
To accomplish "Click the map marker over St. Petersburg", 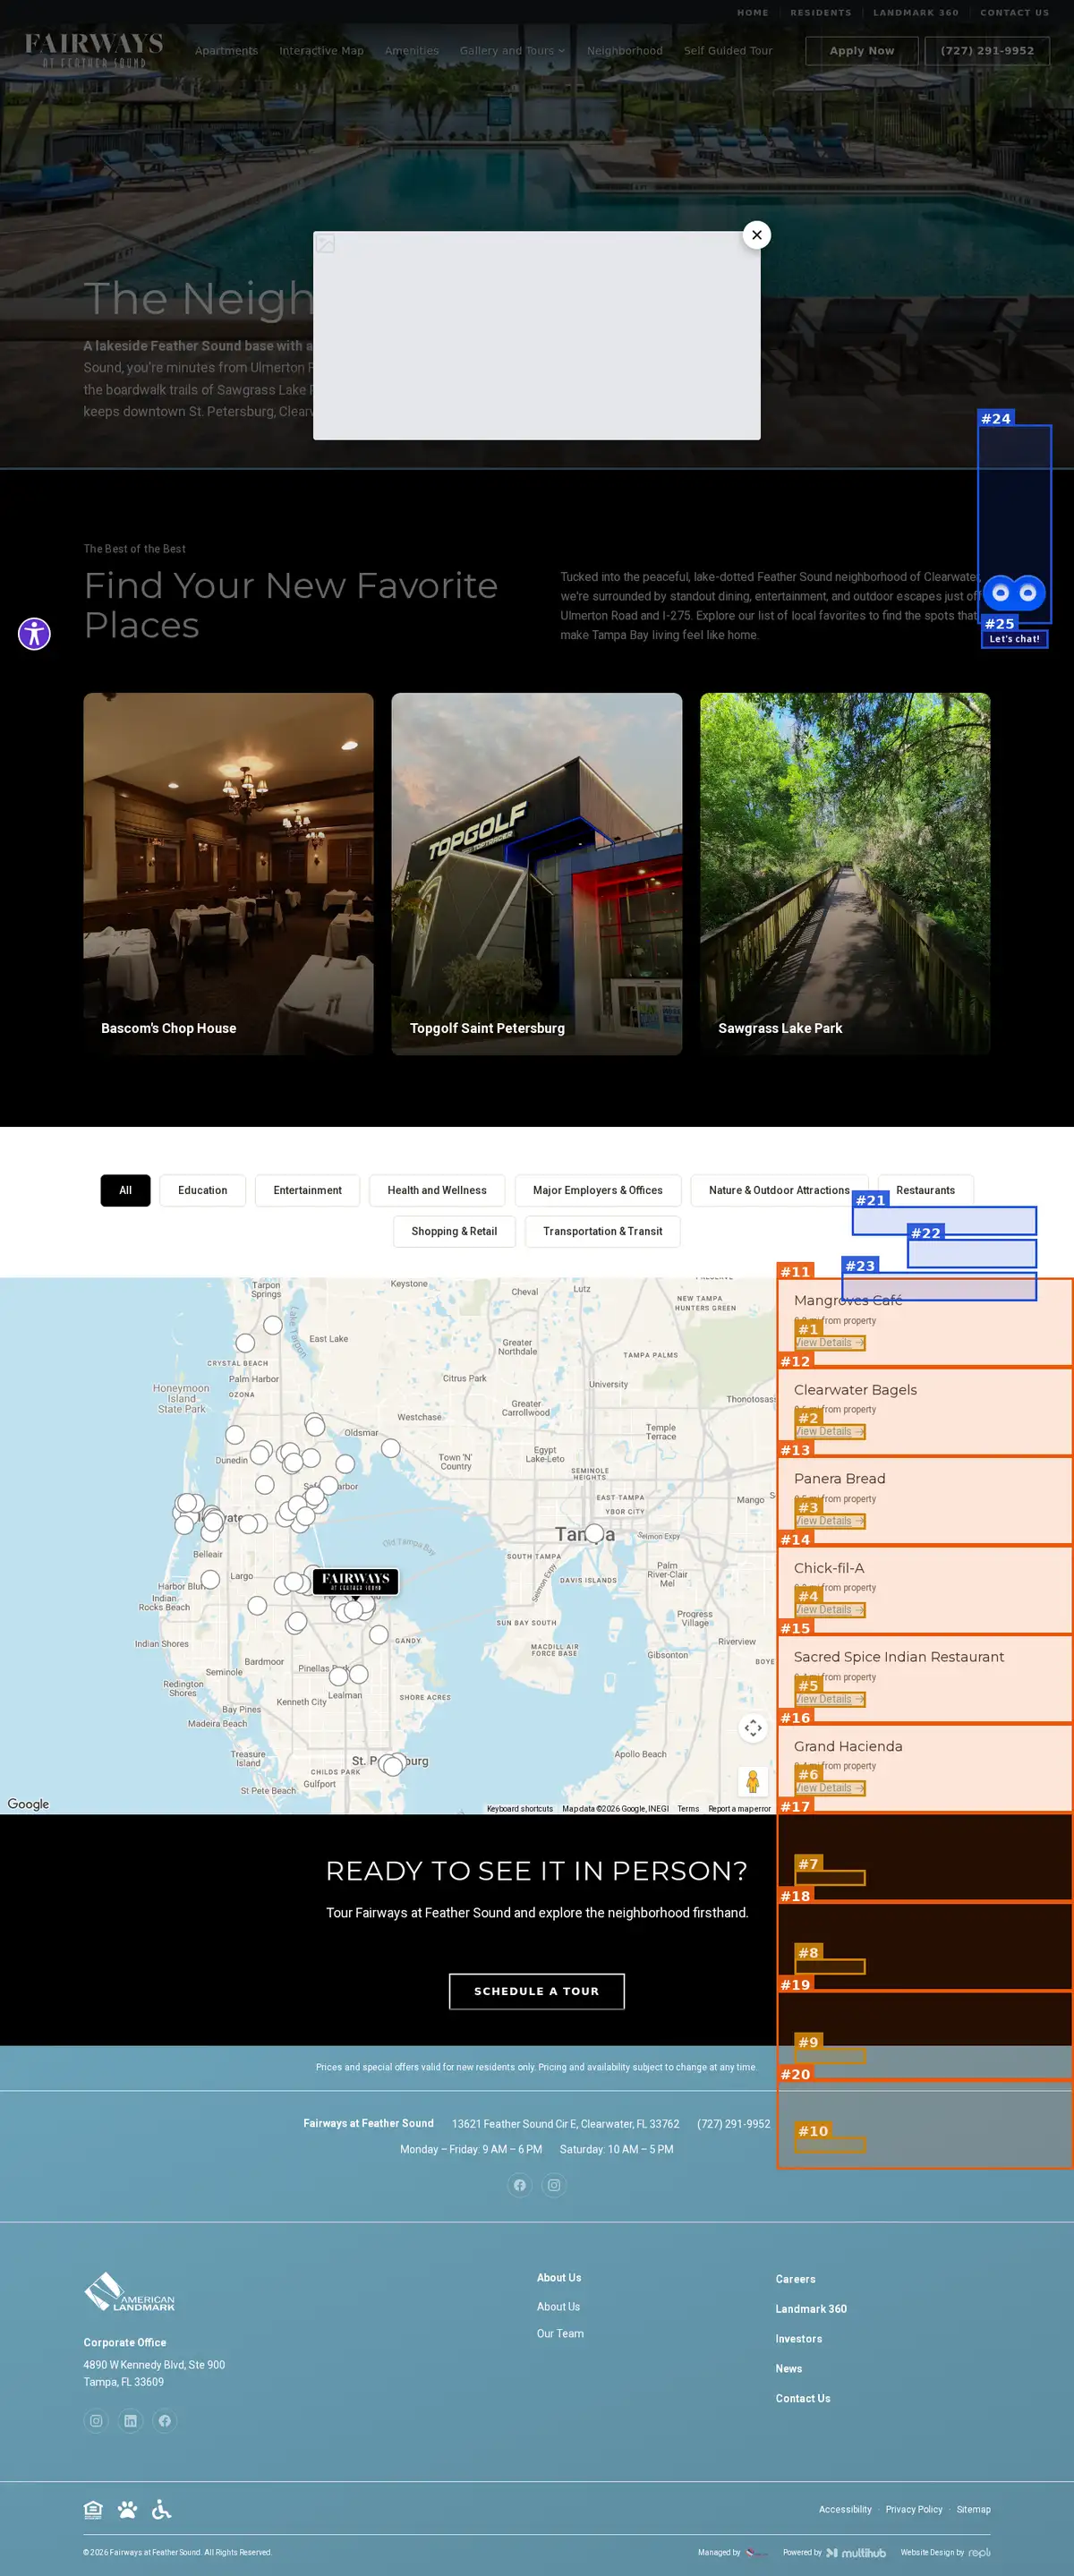I will click(393, 1766).
